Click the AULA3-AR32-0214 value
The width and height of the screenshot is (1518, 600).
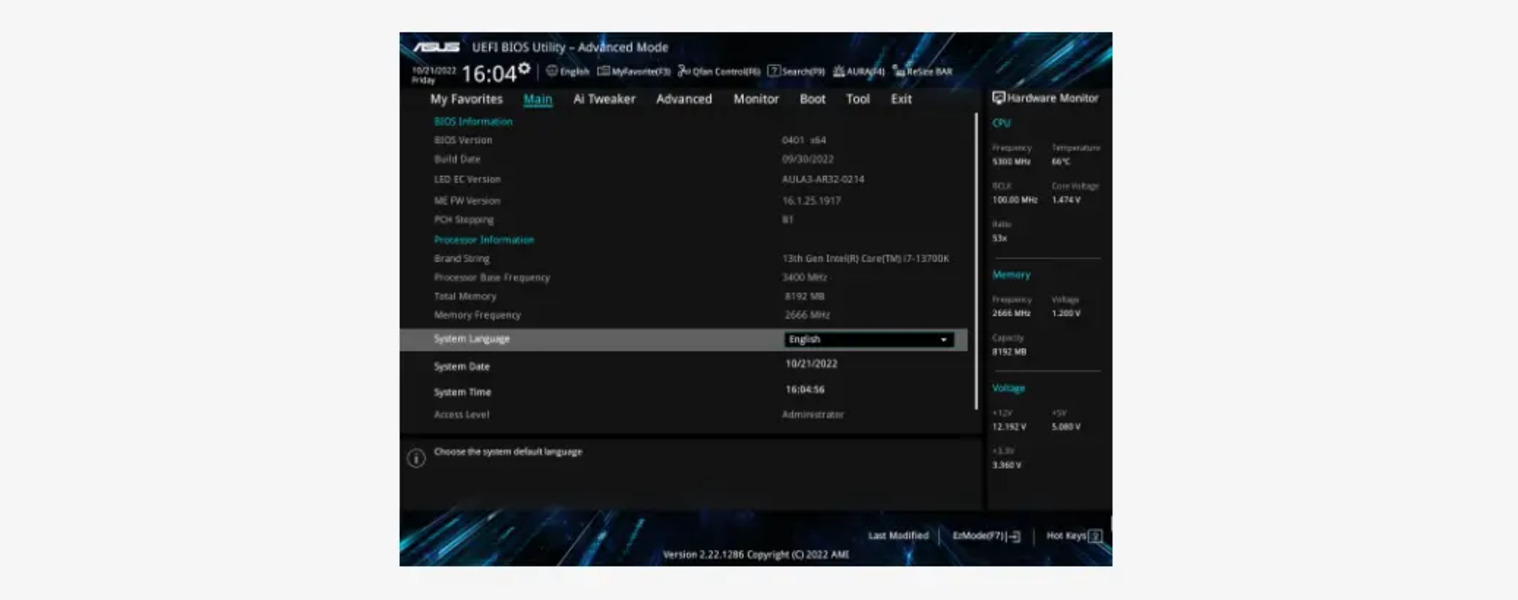point(823,180)
